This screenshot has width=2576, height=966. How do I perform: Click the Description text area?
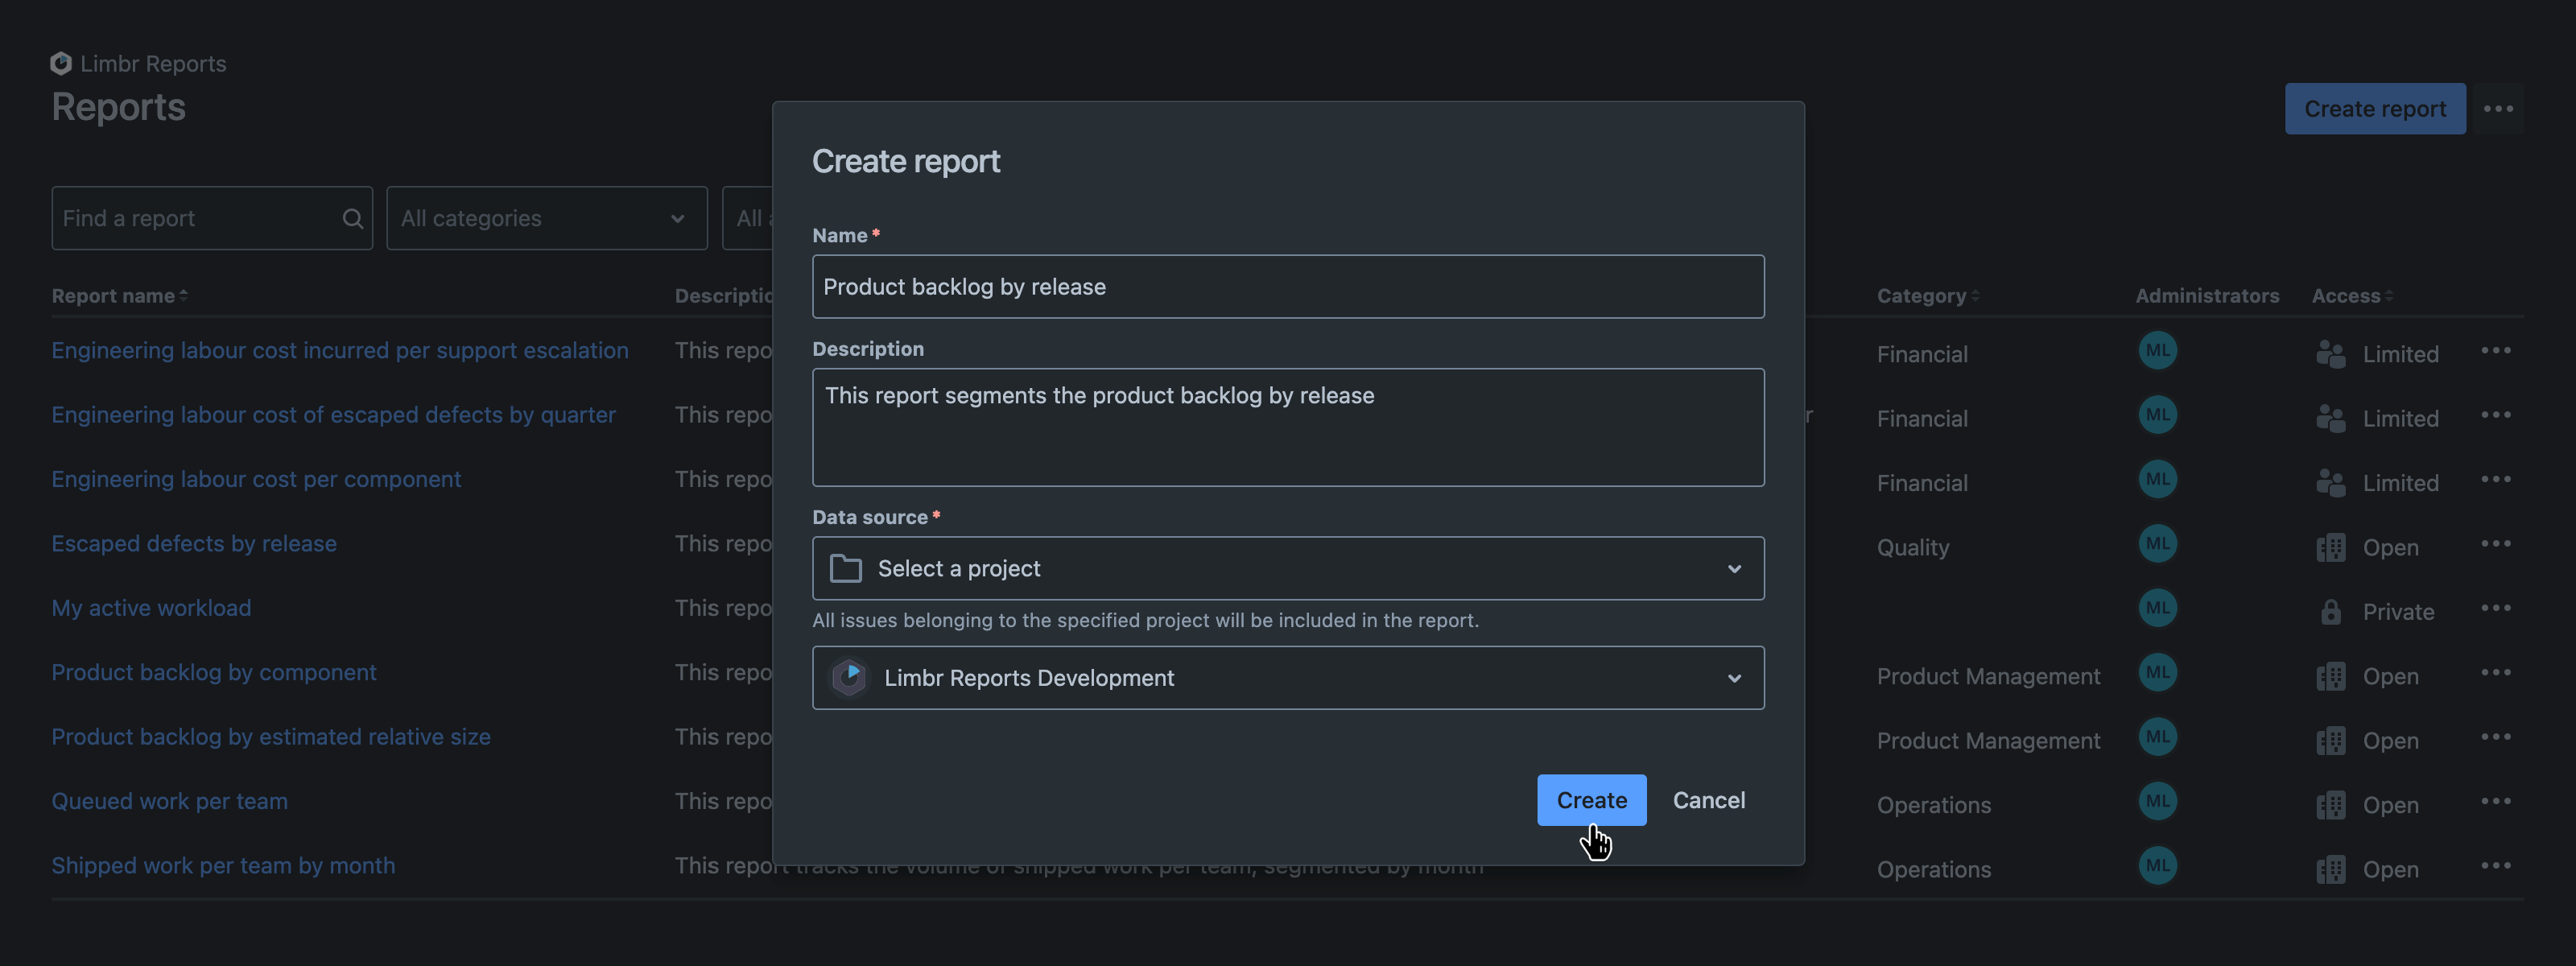point(1288,428)
